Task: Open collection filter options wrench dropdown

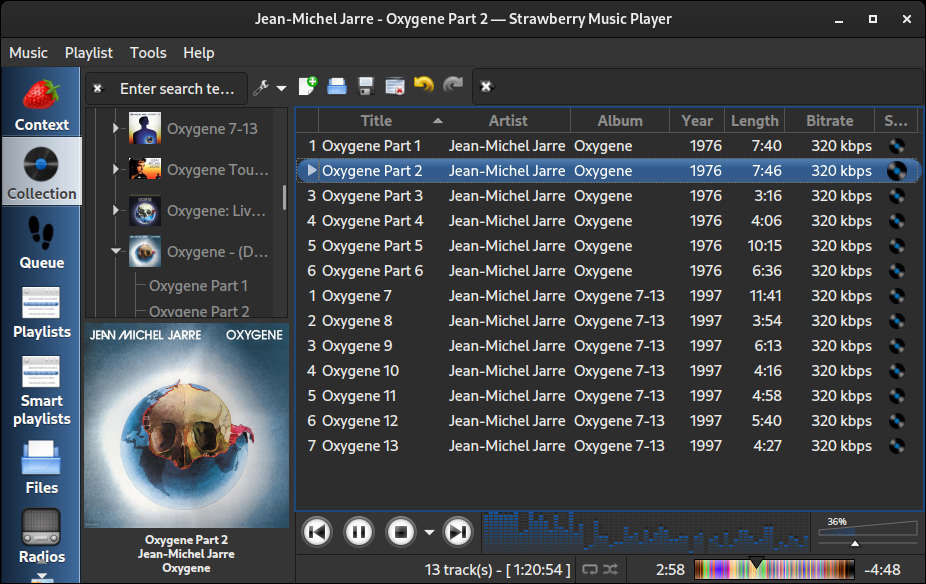Action: point(269,88)
